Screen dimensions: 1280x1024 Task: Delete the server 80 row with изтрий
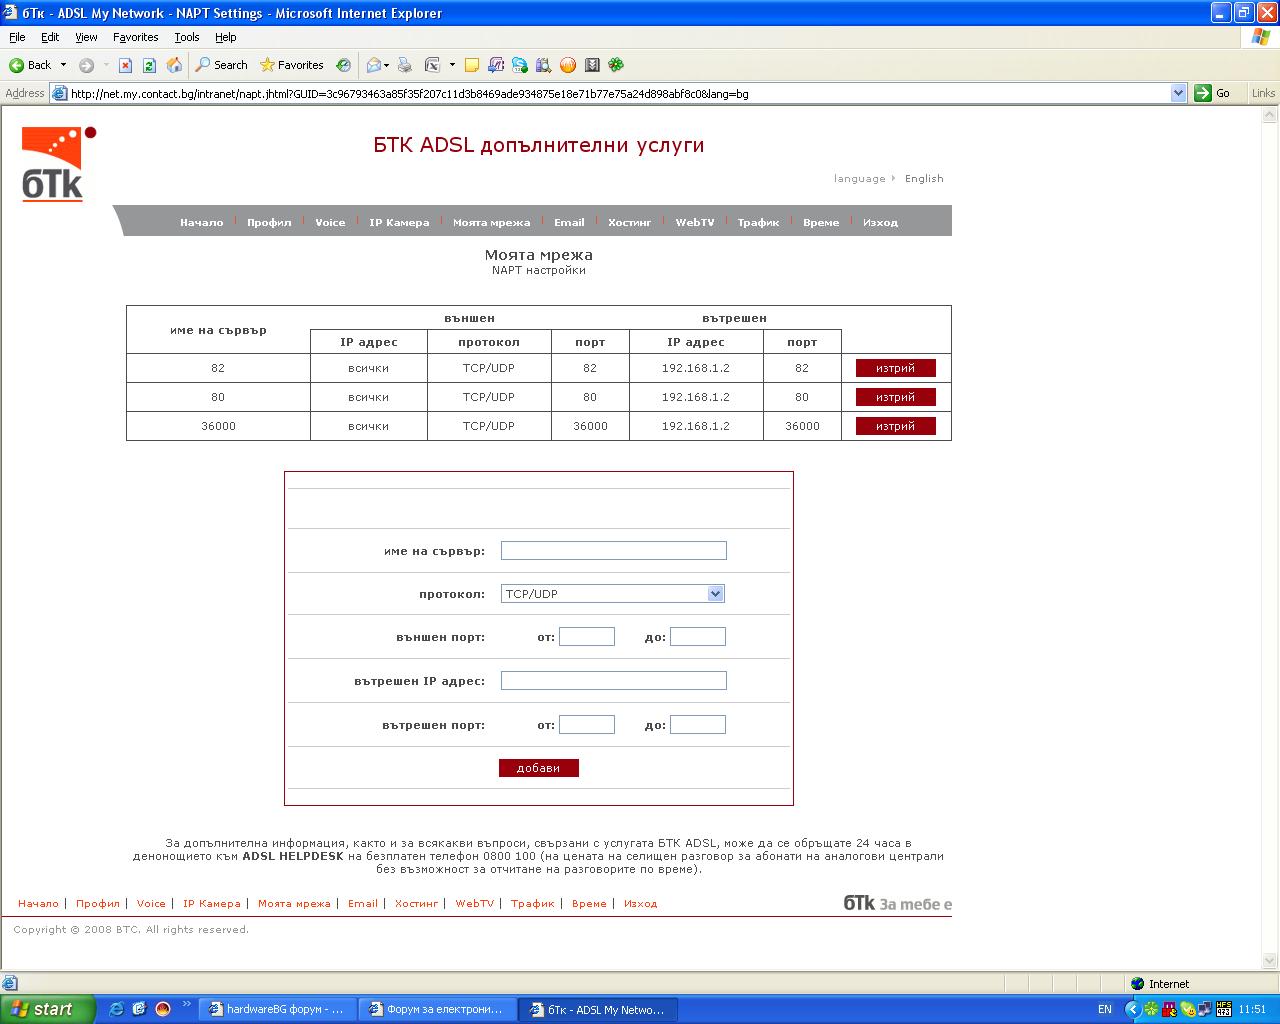click(x=895, y=397)
